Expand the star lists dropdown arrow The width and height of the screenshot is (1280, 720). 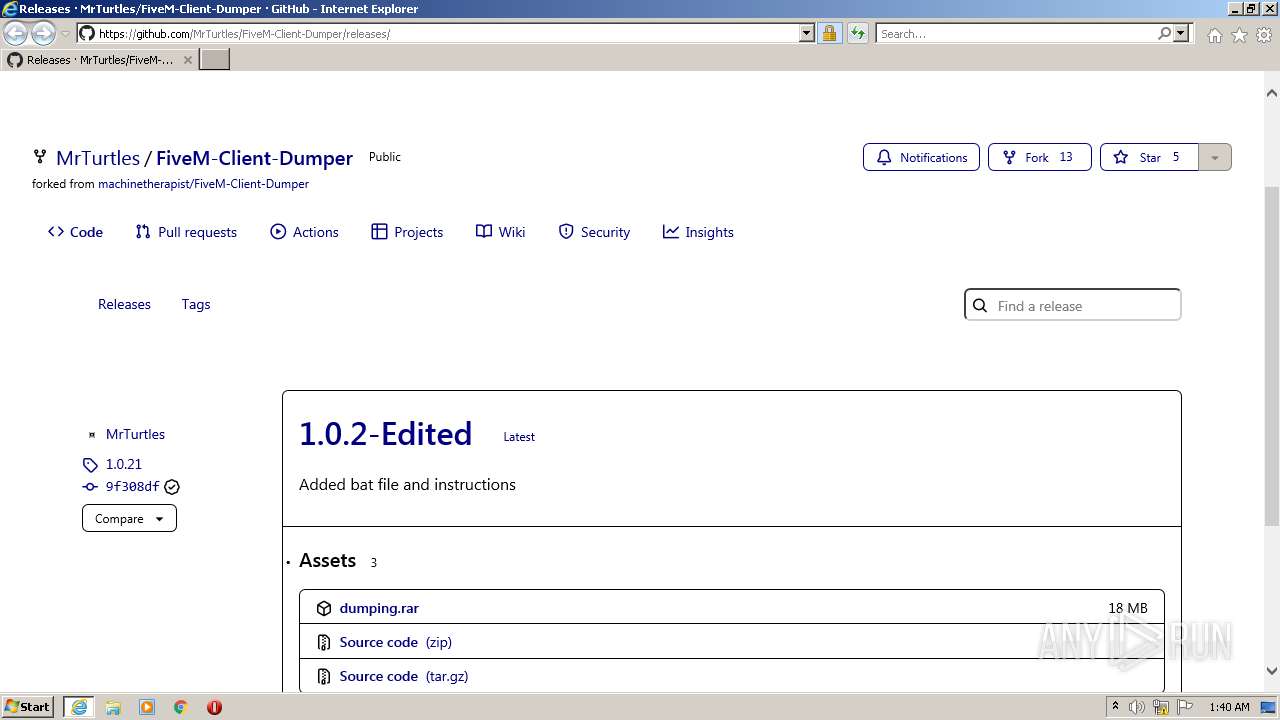(x=1215, y=157)
